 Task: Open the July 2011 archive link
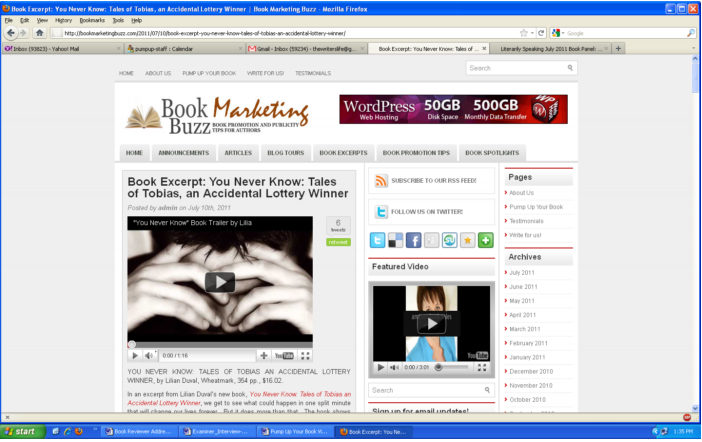[x=522, y=273]
